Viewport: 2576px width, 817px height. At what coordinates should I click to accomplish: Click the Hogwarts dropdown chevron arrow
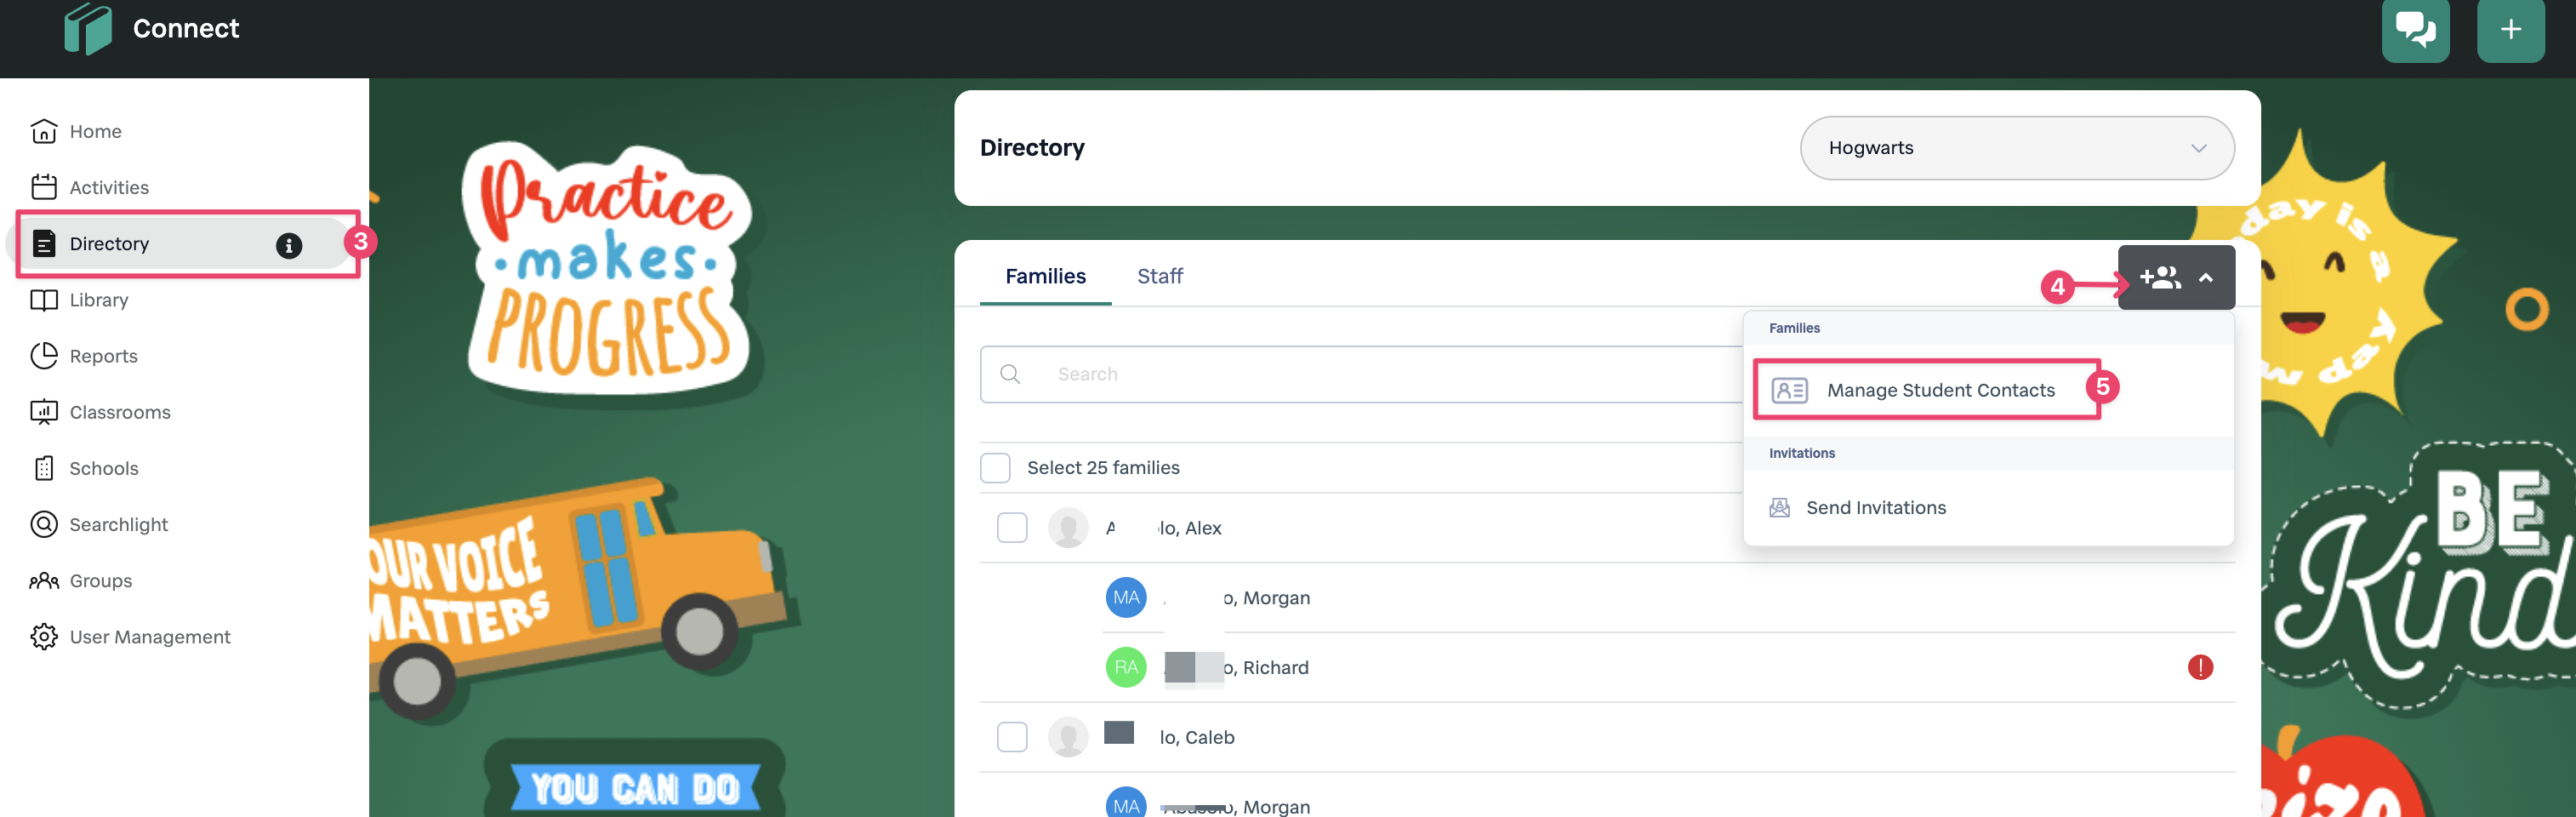[2198, 148]
